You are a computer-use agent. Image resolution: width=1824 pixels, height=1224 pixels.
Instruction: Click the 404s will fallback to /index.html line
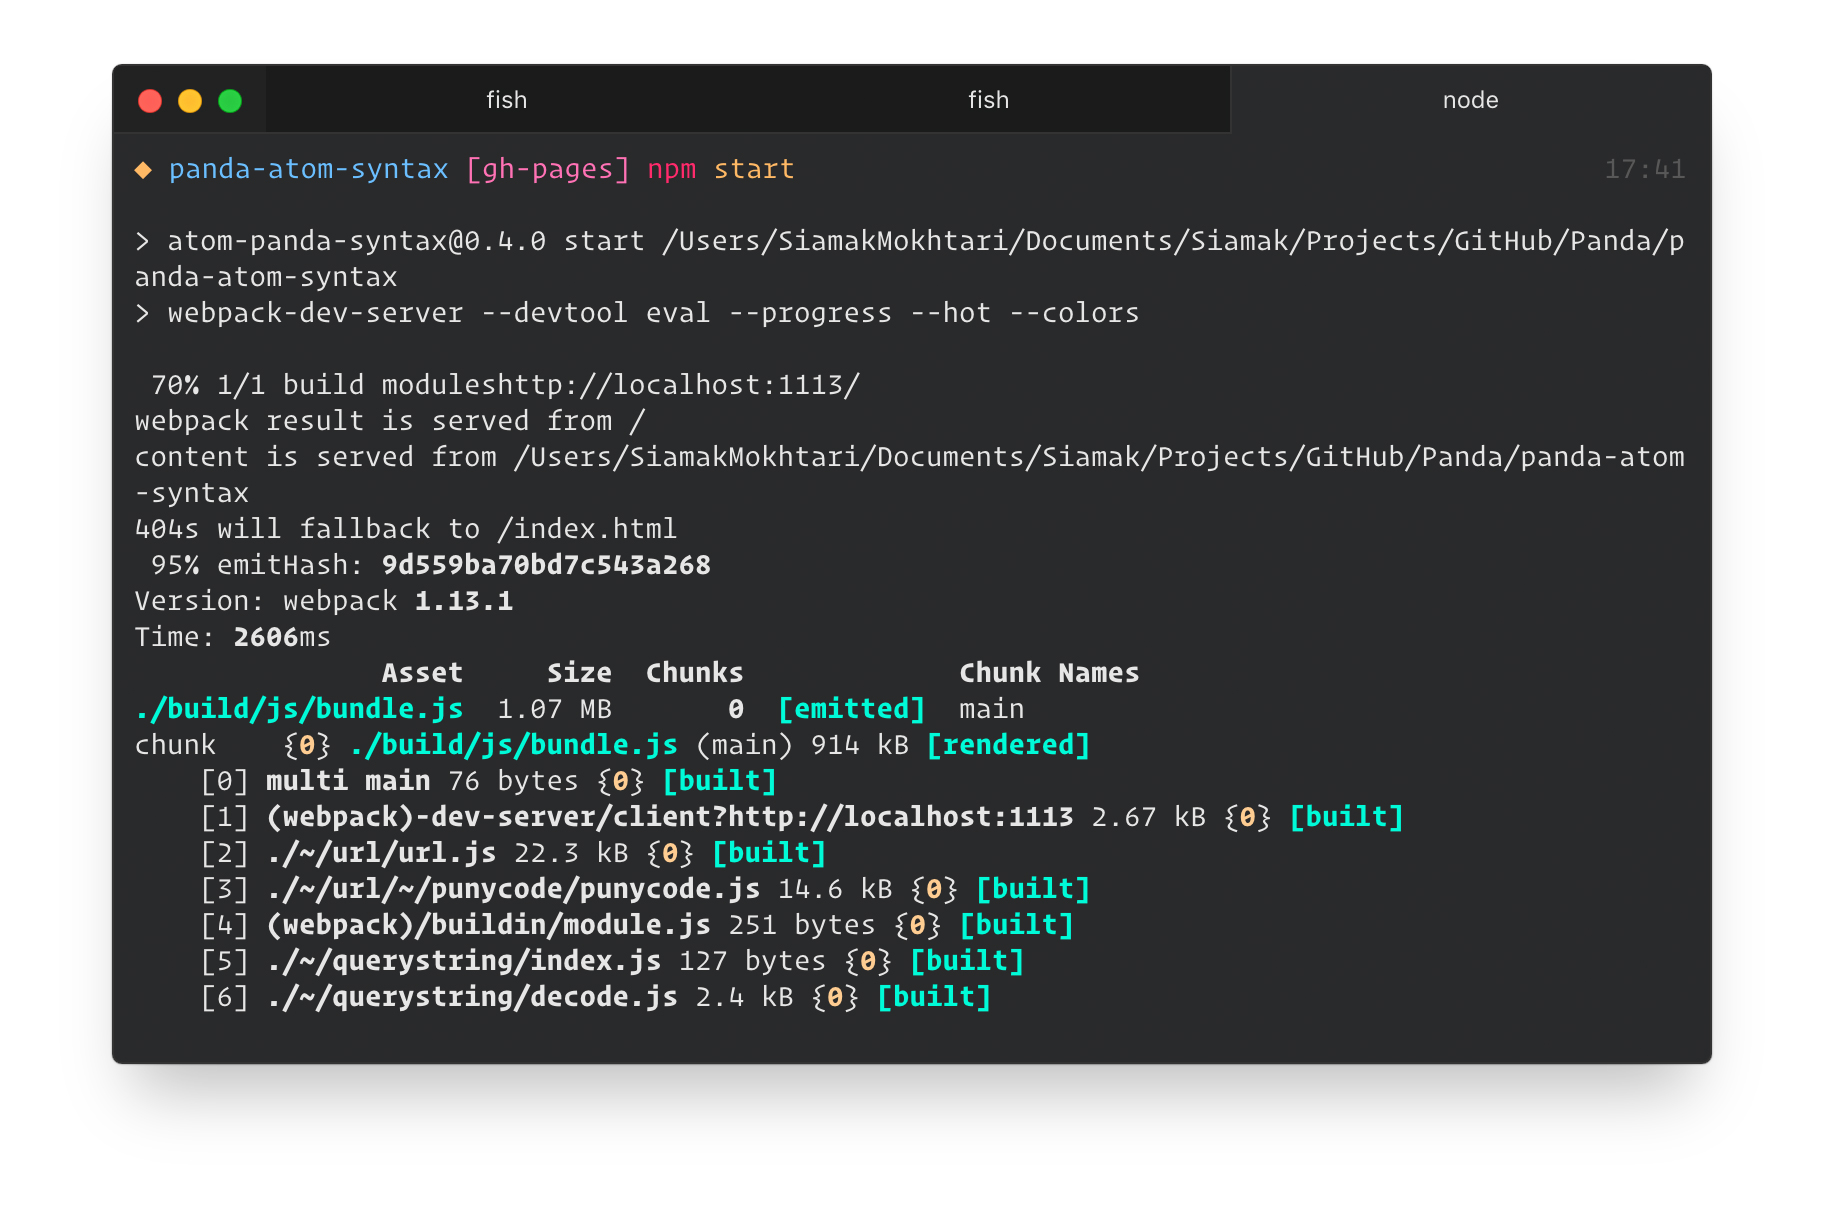coord(406,529)
